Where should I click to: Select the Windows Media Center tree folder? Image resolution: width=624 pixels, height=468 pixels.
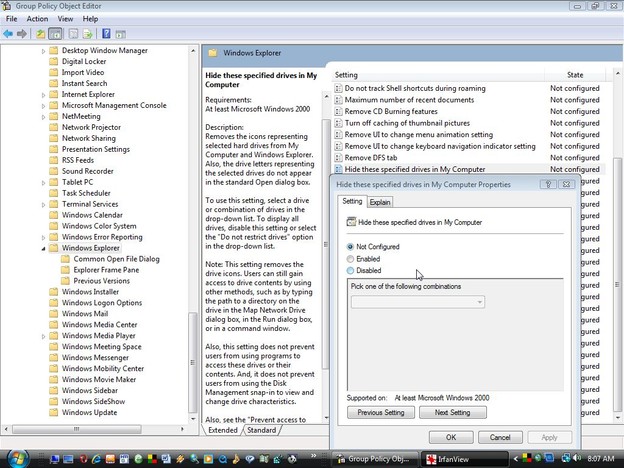click(99, 325)
